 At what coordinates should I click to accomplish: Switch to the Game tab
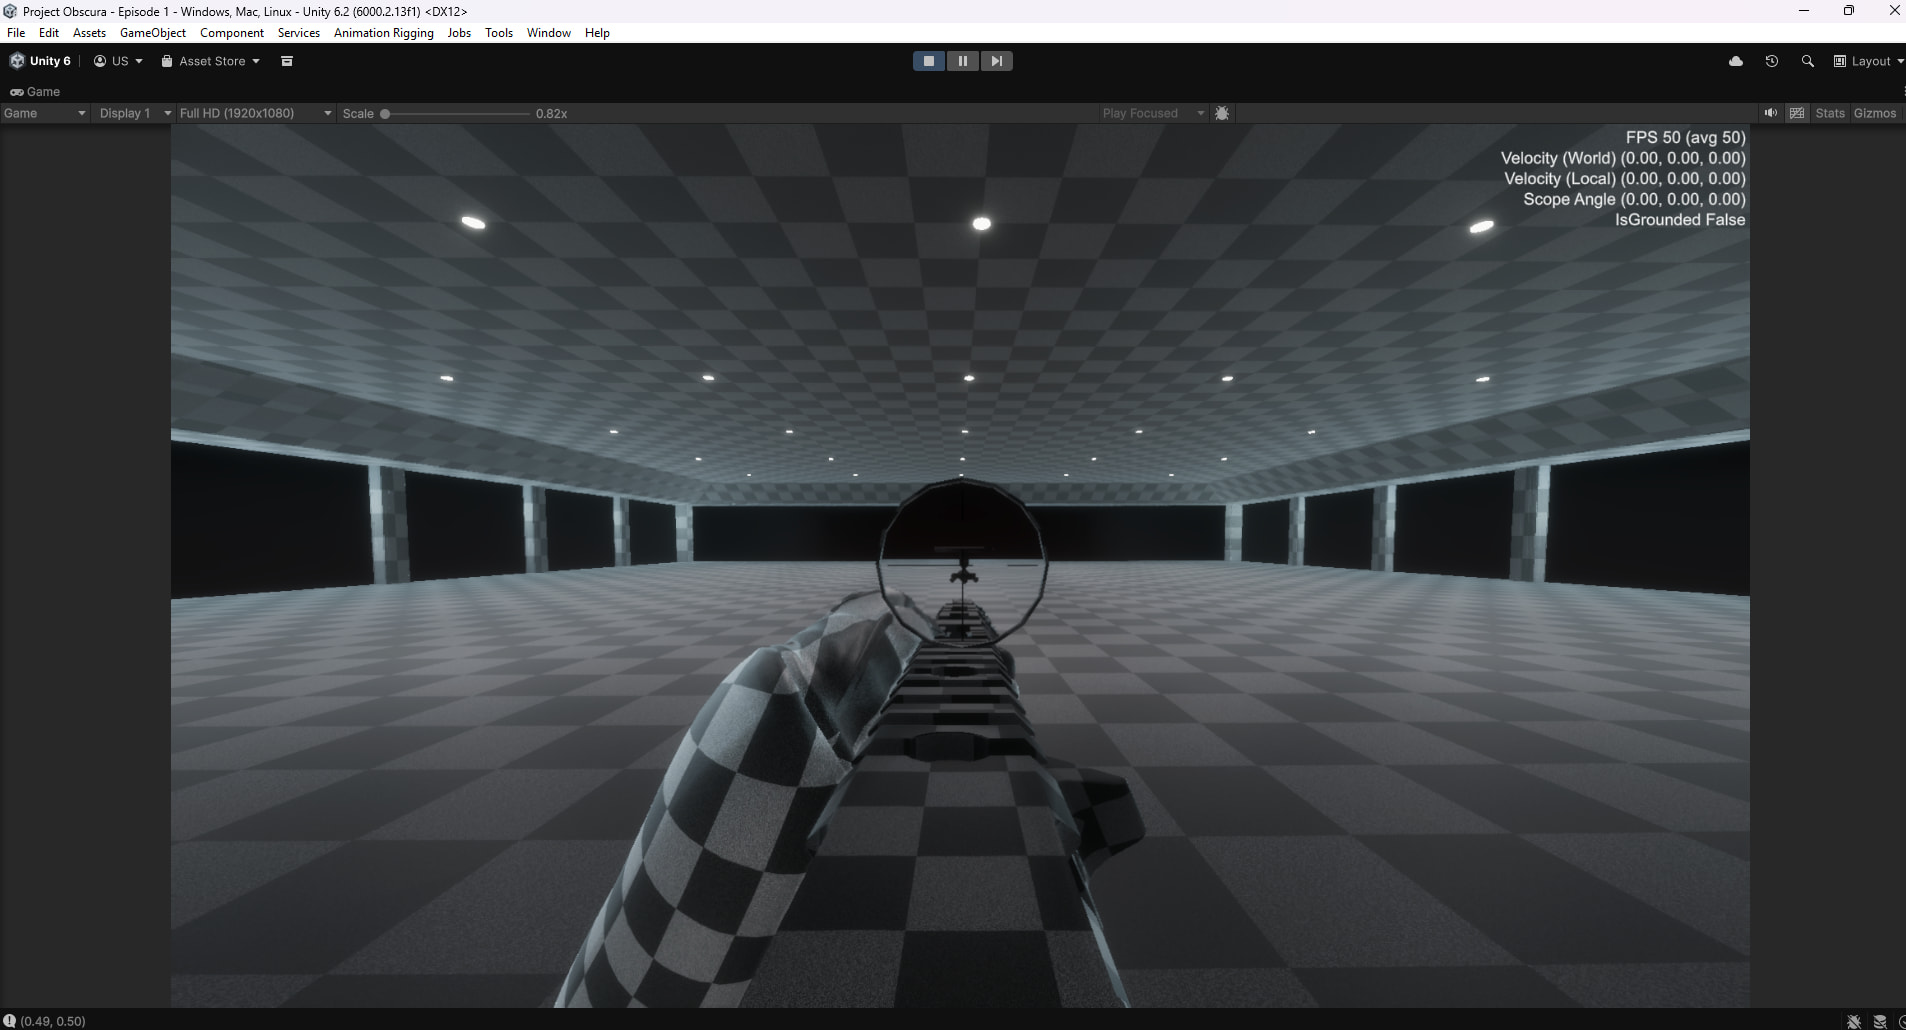[x=37, y=91]
